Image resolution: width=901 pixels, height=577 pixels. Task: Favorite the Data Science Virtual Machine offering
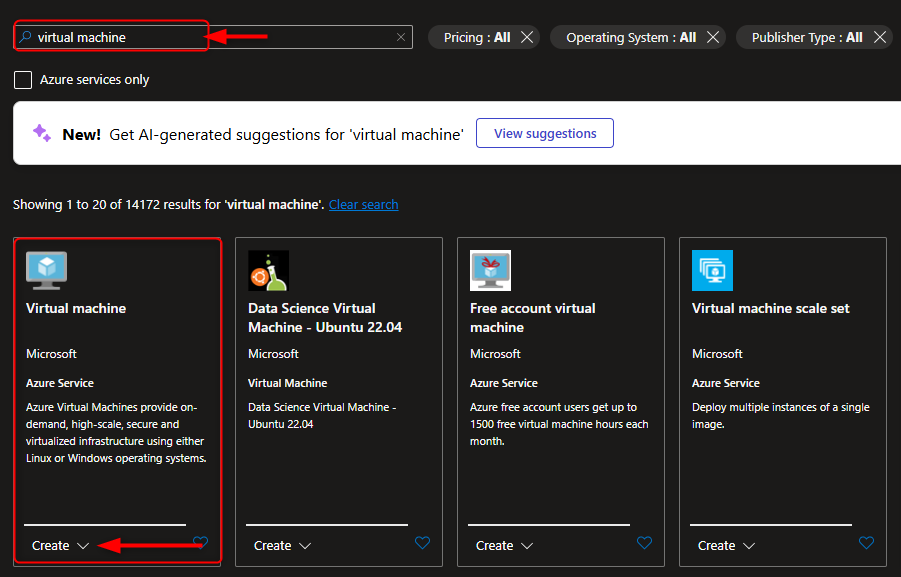point(422,543)
